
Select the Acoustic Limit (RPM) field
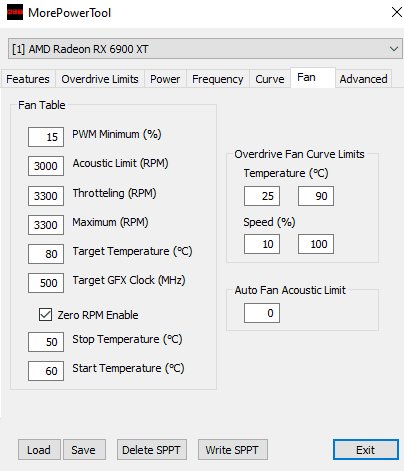[x=46, y=166]
